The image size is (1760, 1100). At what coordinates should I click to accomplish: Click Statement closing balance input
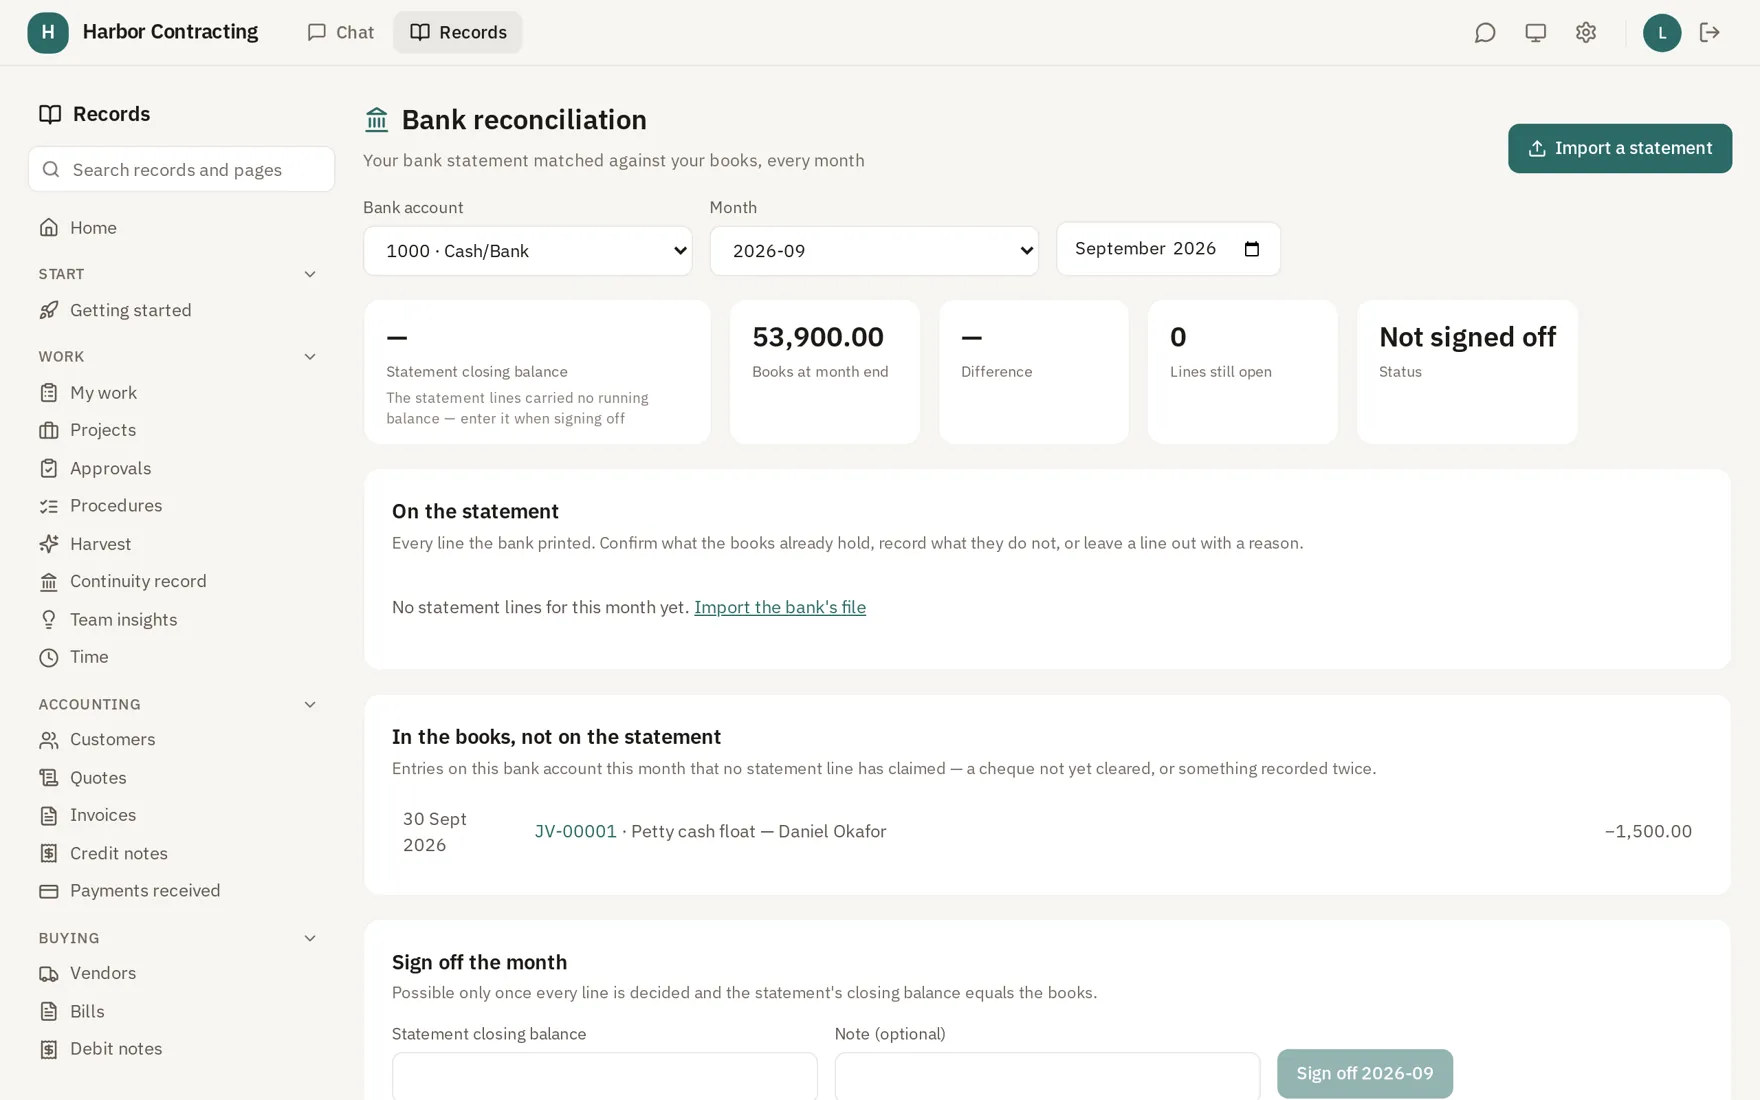(x=604, y=1076)
